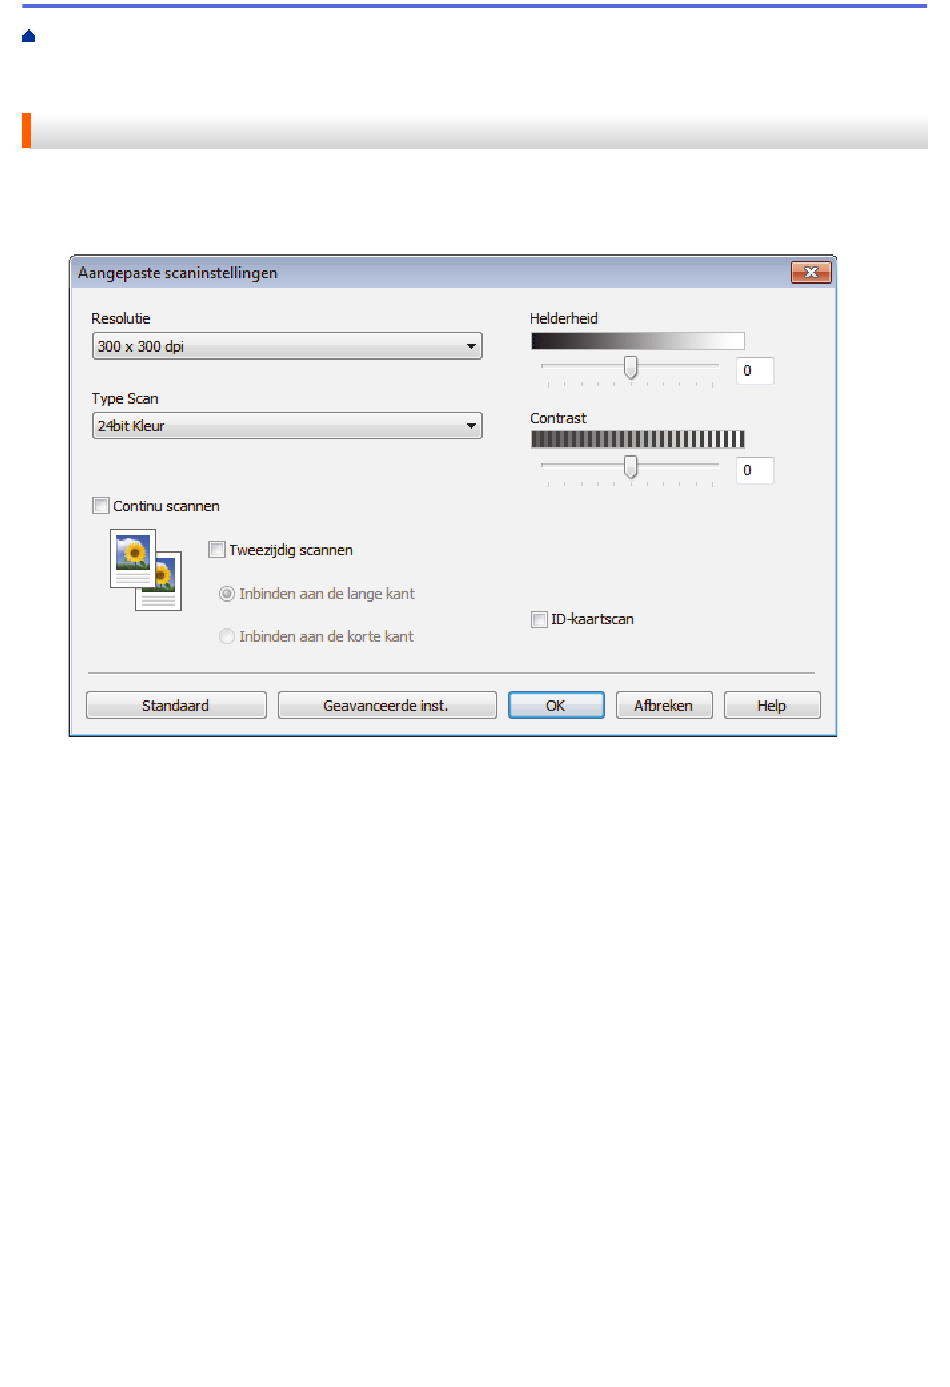Select Inbinden aan de korte kant
The image size is (950, 1387).
click(227, 636)
